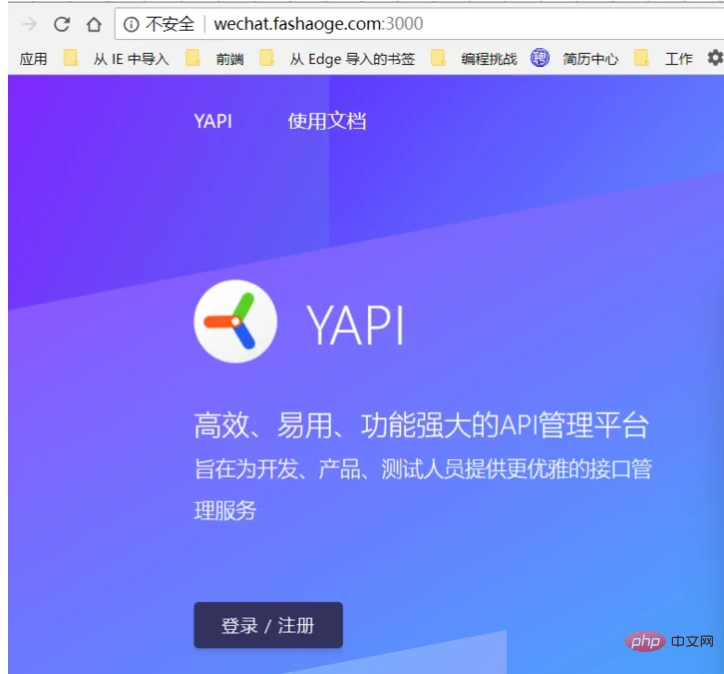Open the 使用文档 nav link

327,121
